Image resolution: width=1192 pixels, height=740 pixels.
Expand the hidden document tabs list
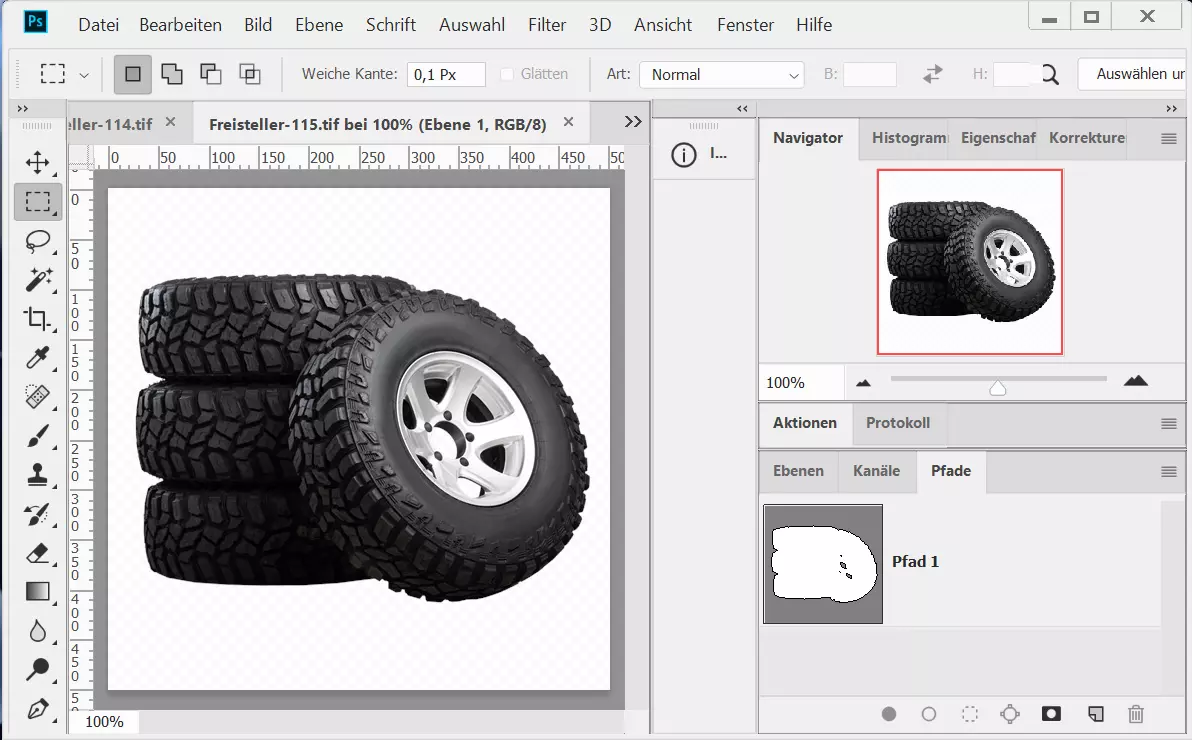632,122
